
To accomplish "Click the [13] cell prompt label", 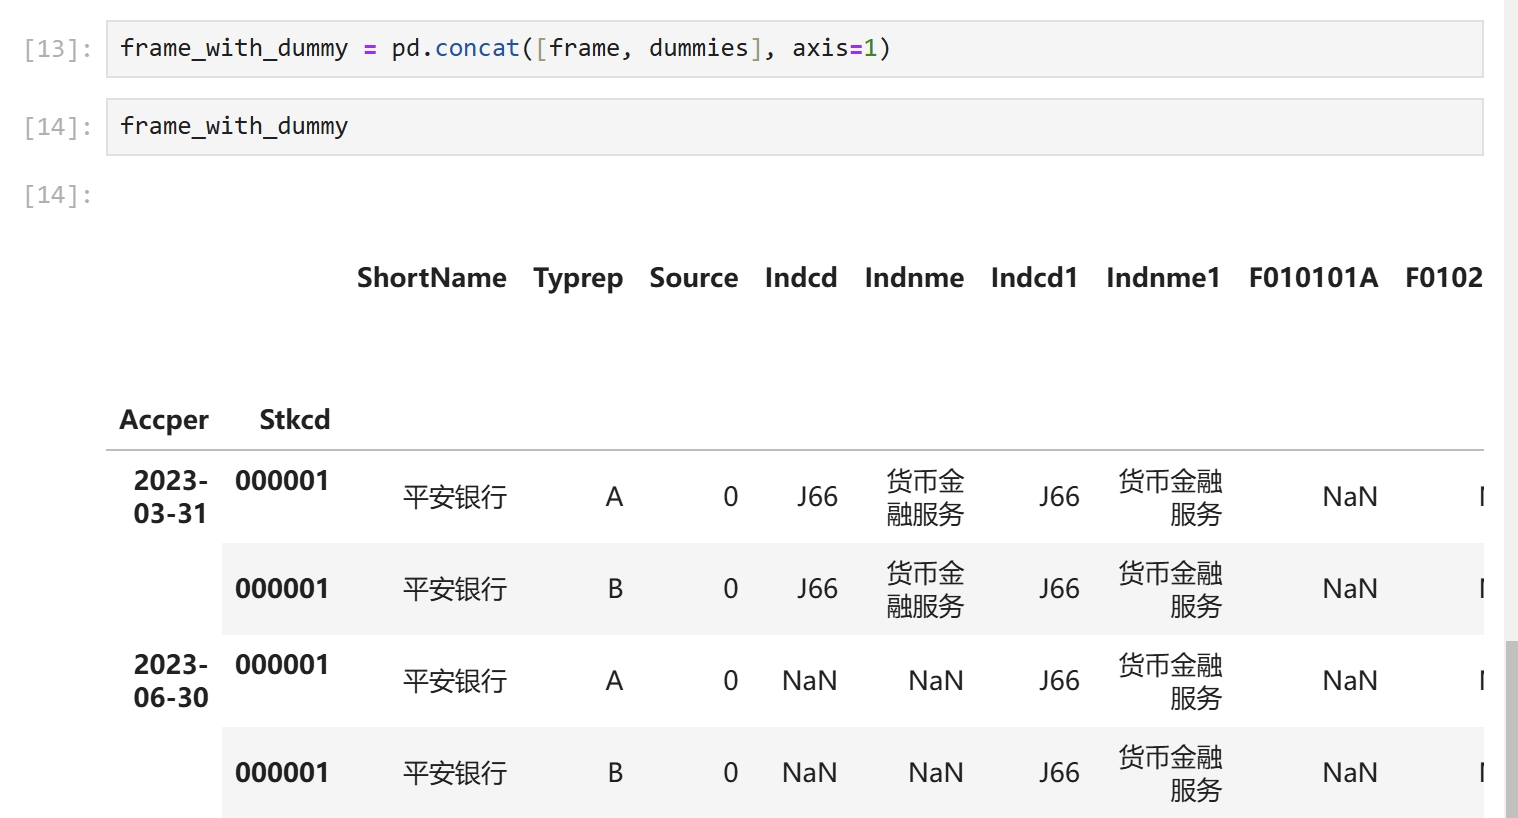I will (x=58, y=49).
